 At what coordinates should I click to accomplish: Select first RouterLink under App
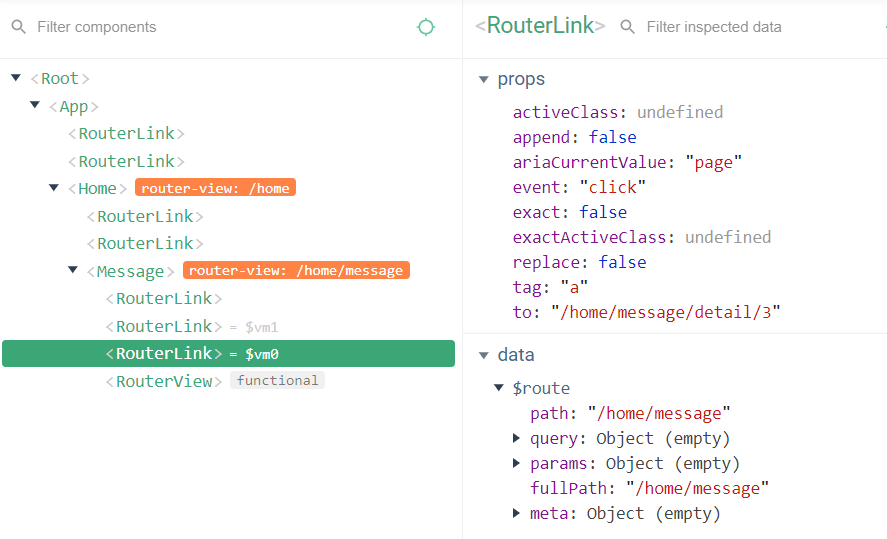(126, 133)
